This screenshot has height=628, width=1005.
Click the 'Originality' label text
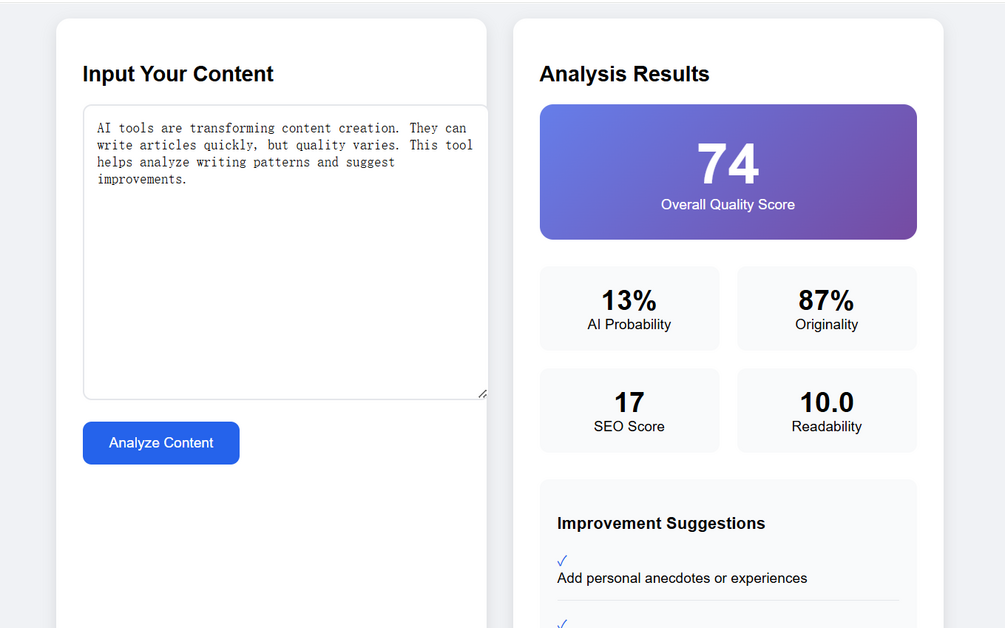(x=827, y=324)
